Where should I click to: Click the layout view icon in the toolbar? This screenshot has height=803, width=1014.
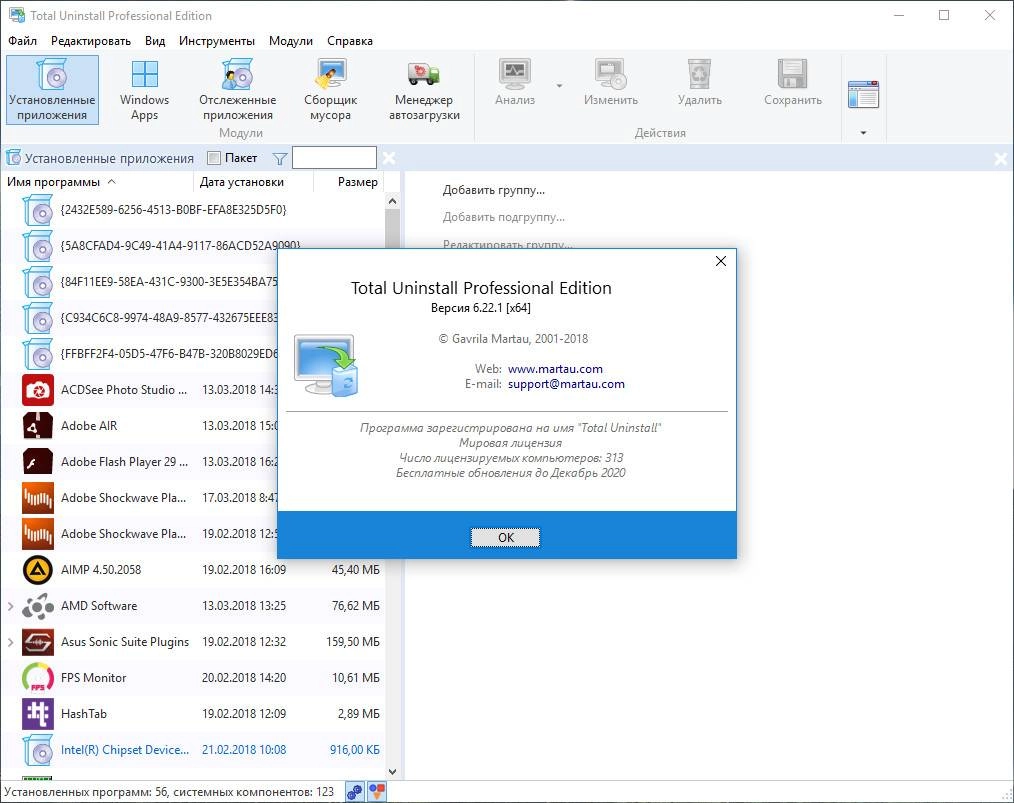pyautogui.click(x=863, y=94)
